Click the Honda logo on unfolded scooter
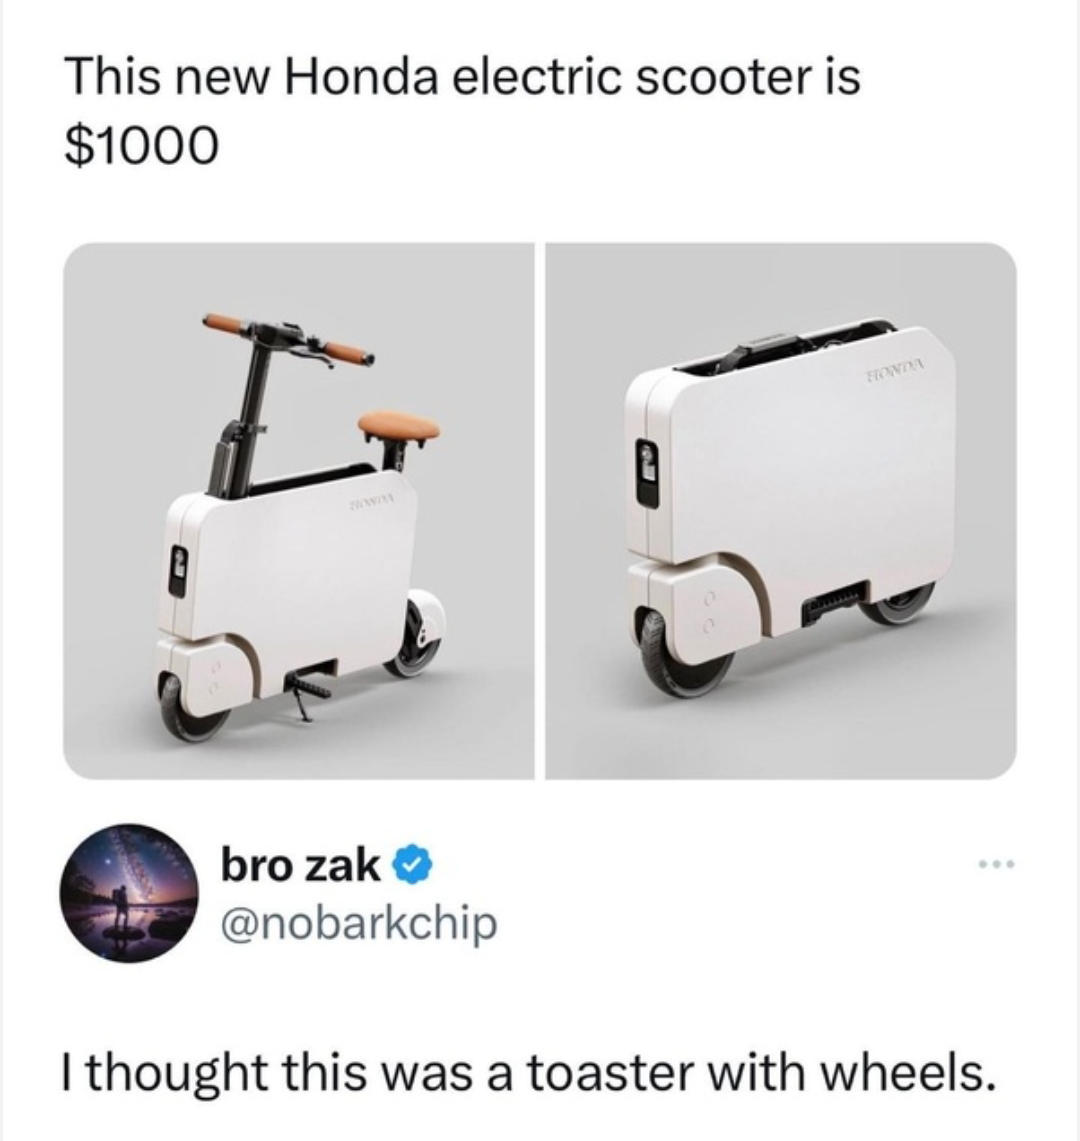1080x1141 pixels. click(x=371, y=502)
